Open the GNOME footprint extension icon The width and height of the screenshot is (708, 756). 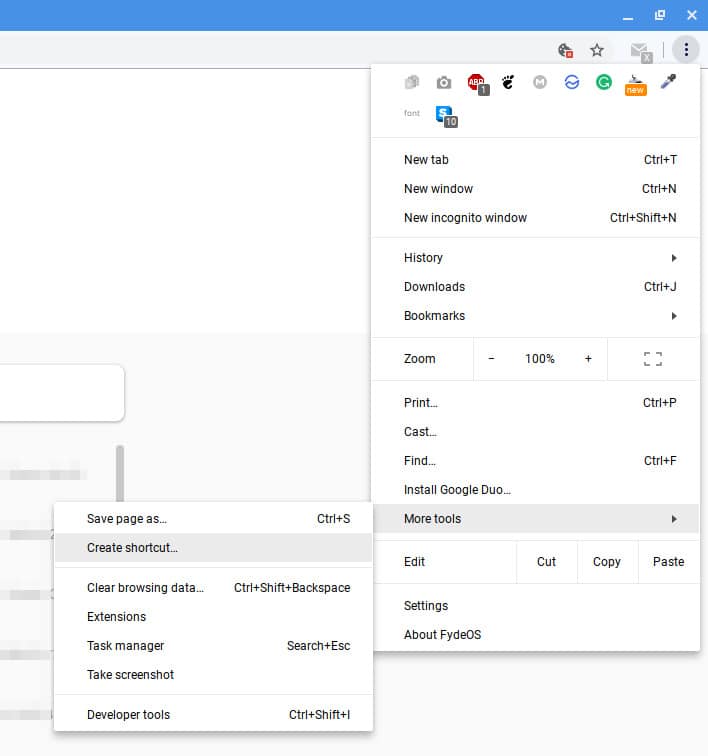point(508,82)
